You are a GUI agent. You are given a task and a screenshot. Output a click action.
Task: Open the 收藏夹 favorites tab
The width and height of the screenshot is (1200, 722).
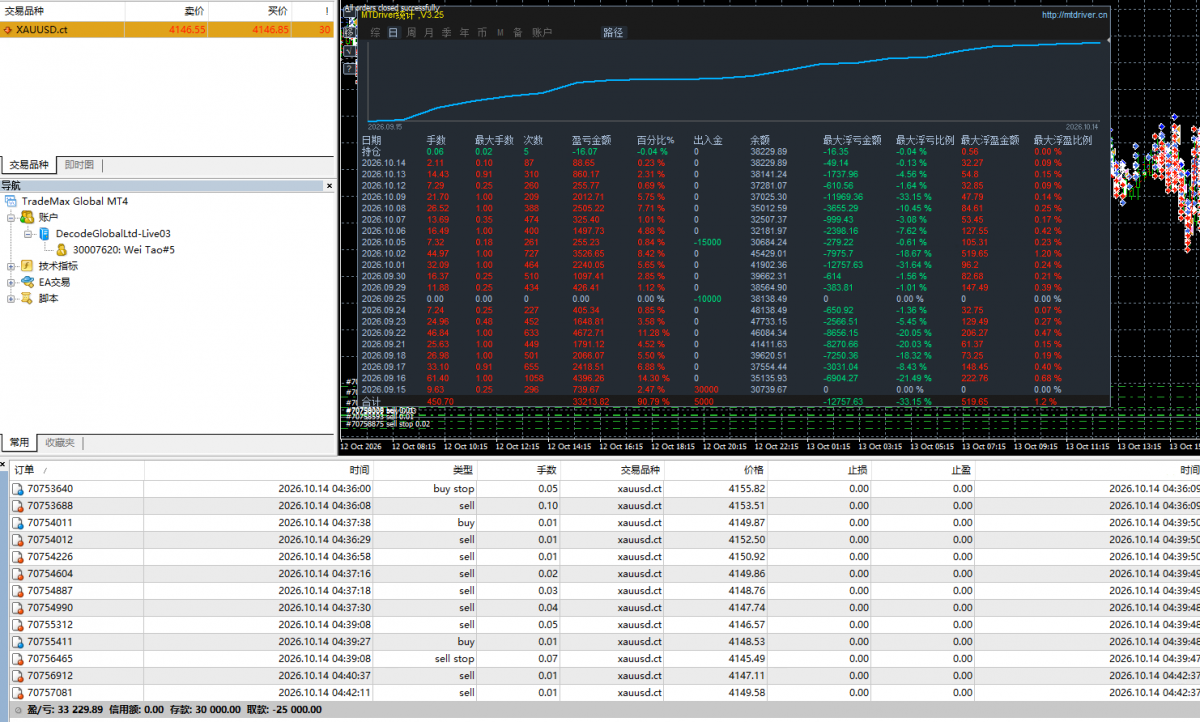pos(59,443)
